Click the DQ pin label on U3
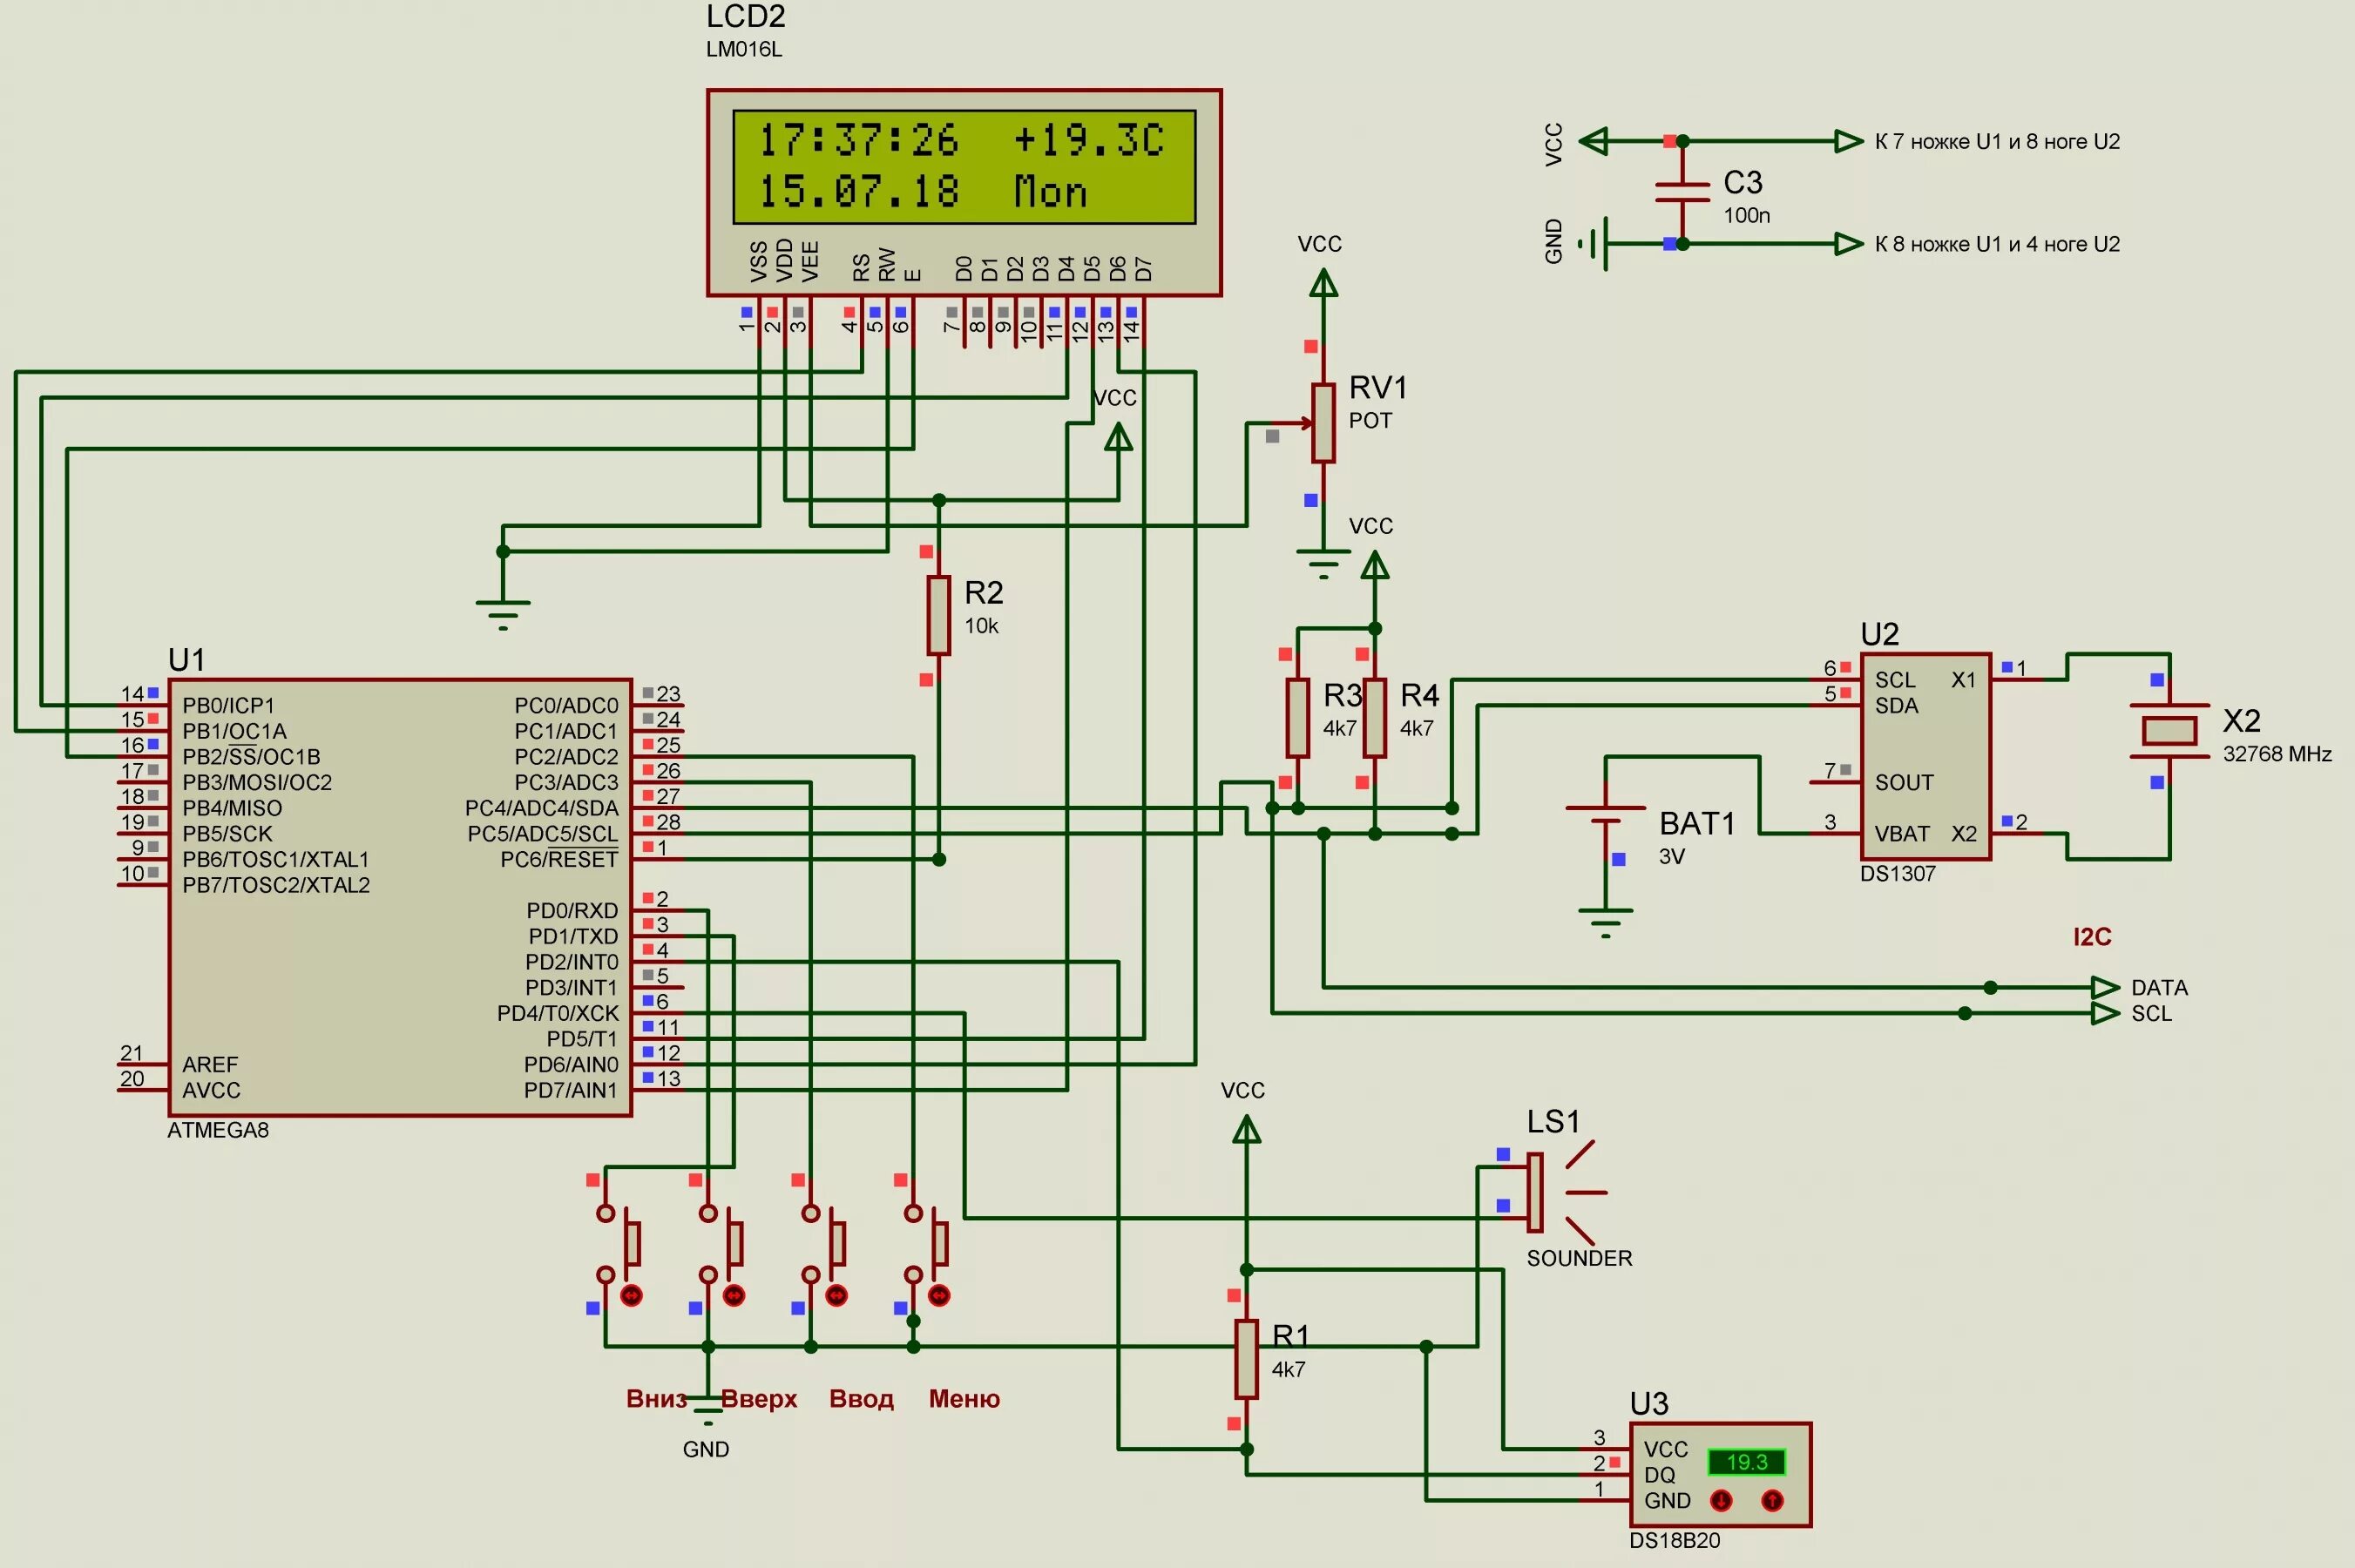This screenshot has width=2355, height=1568. click(1659, 1475)
